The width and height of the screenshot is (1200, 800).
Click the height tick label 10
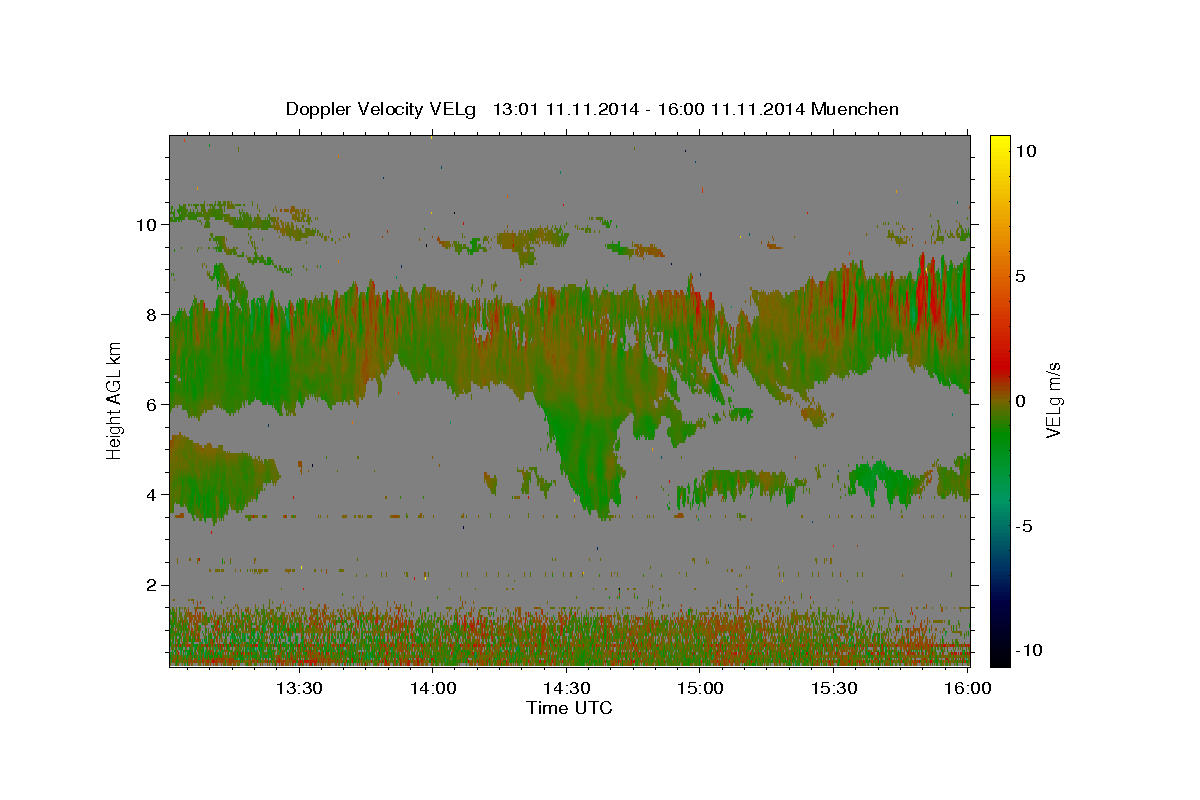[x=148, y=224]
